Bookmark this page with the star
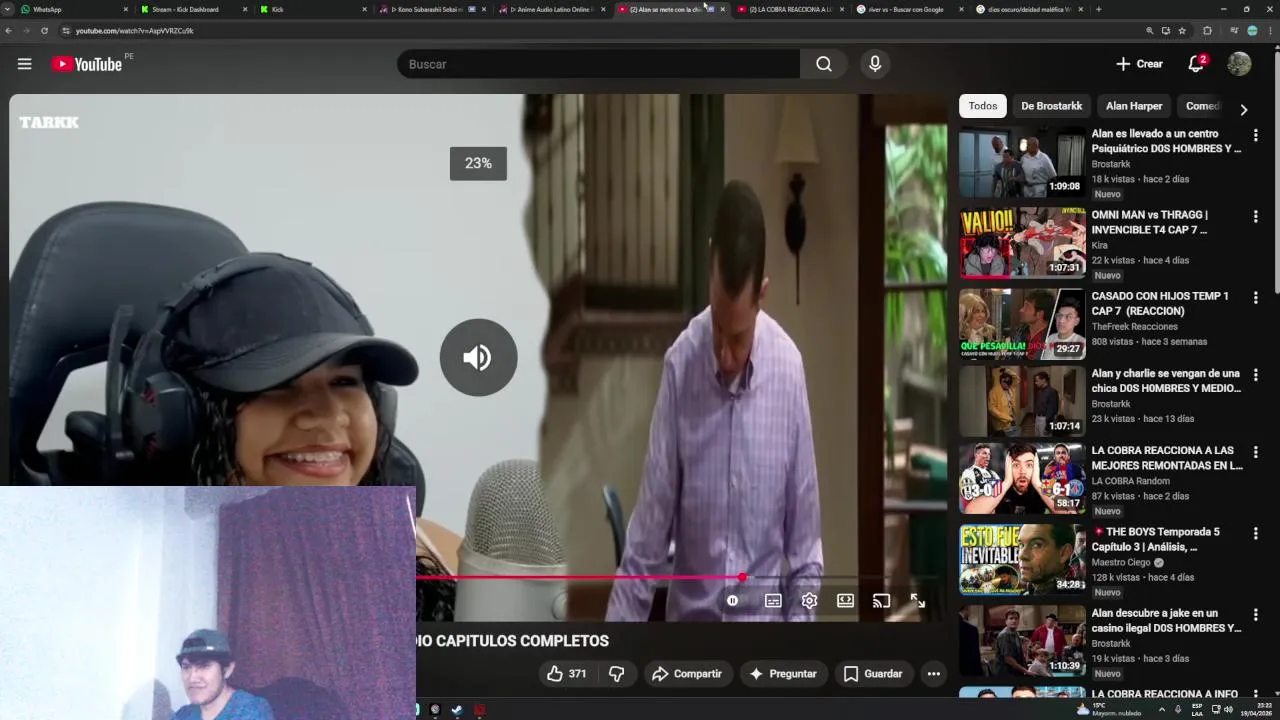The width and height of the screenshot is (1280, 720). point(1182,31)
